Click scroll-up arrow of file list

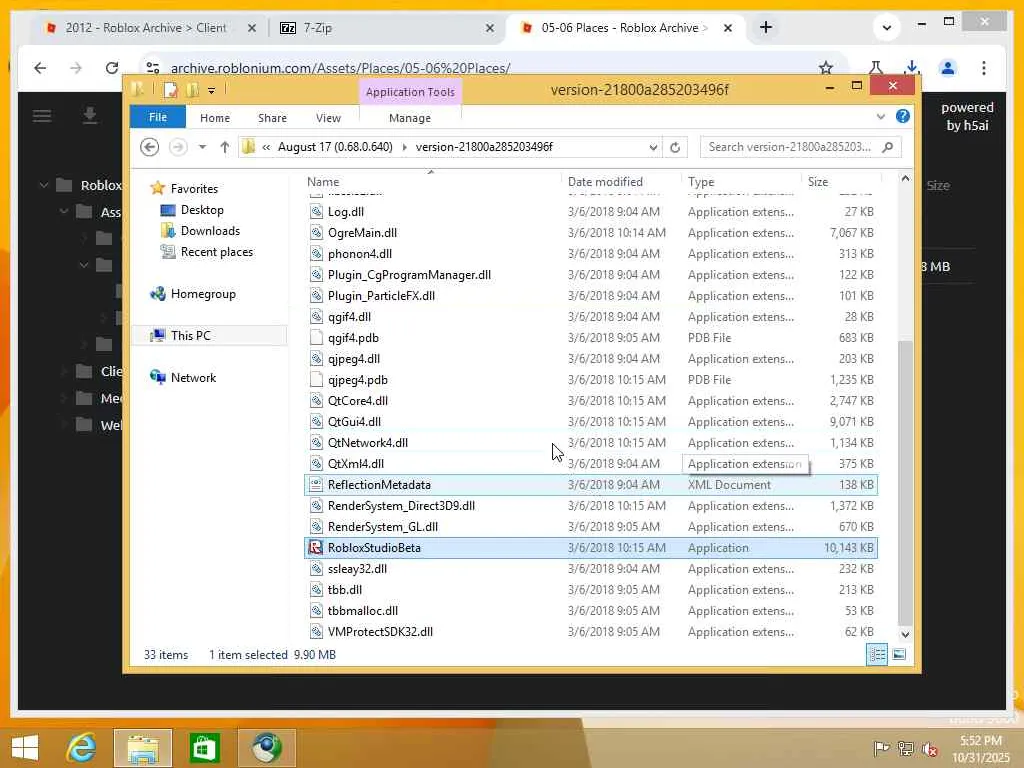(x=905, y=178)
